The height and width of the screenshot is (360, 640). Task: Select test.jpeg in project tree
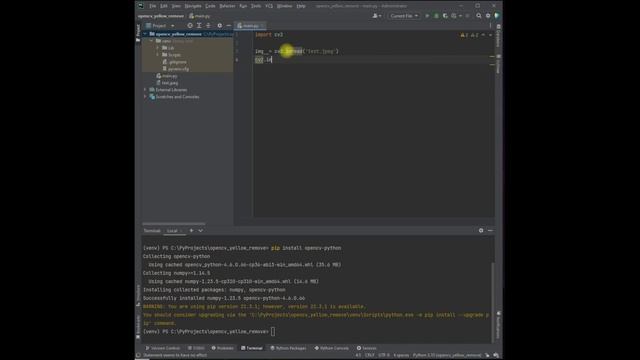coord(167,83)
